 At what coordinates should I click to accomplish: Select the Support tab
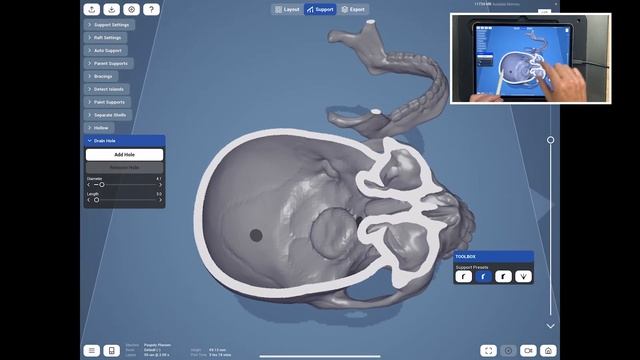click(x=320, y=9)
